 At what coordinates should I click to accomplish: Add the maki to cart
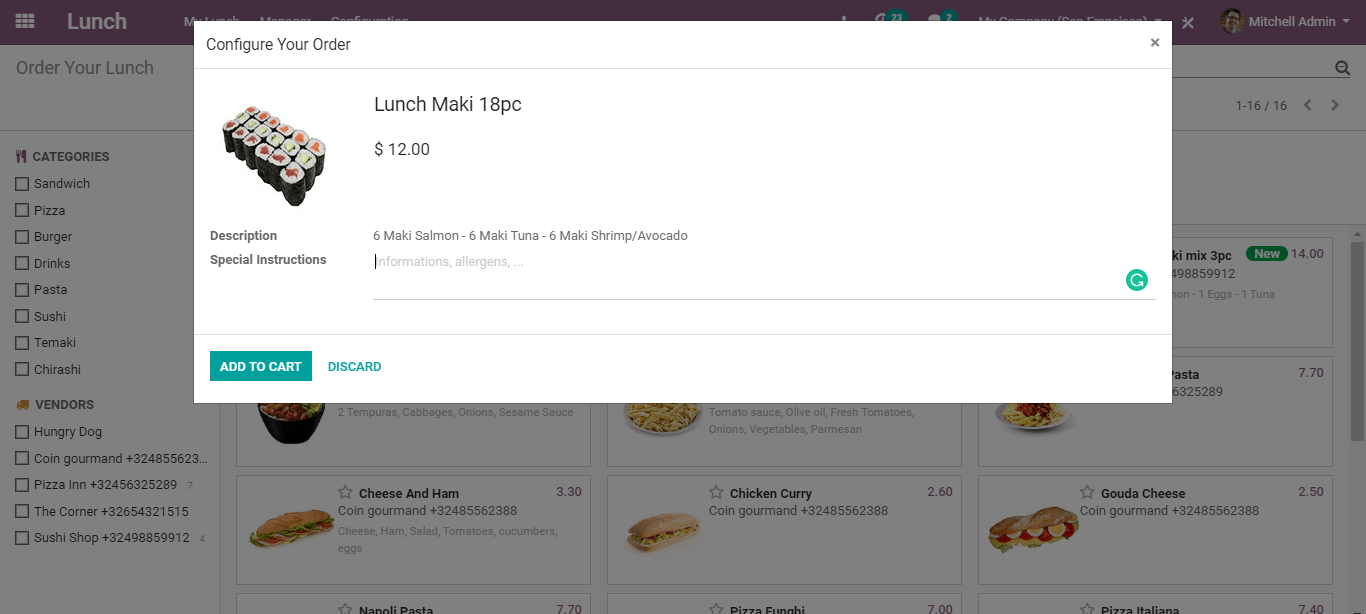[261, 367]
